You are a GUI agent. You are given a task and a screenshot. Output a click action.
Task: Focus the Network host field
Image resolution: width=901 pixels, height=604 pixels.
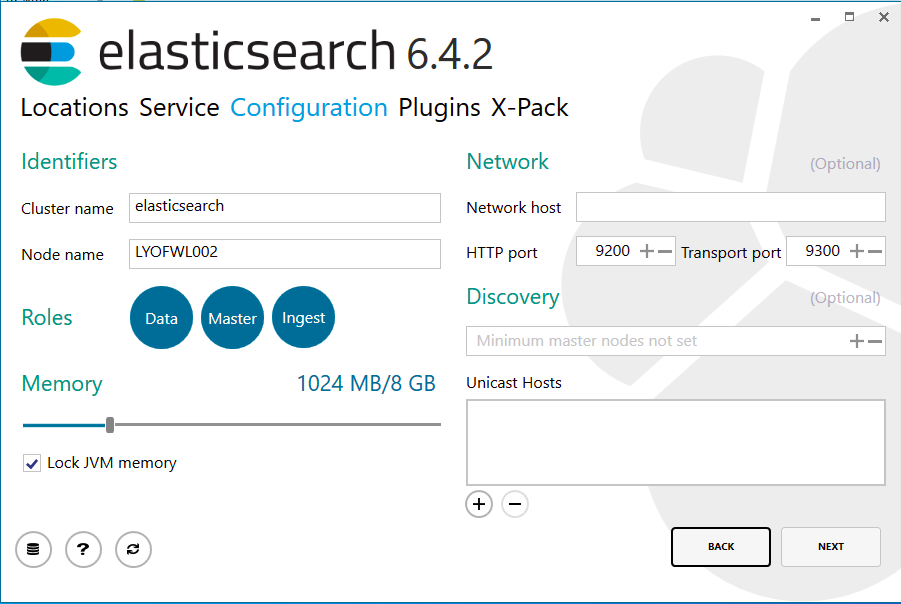click(x=731, y=207)
